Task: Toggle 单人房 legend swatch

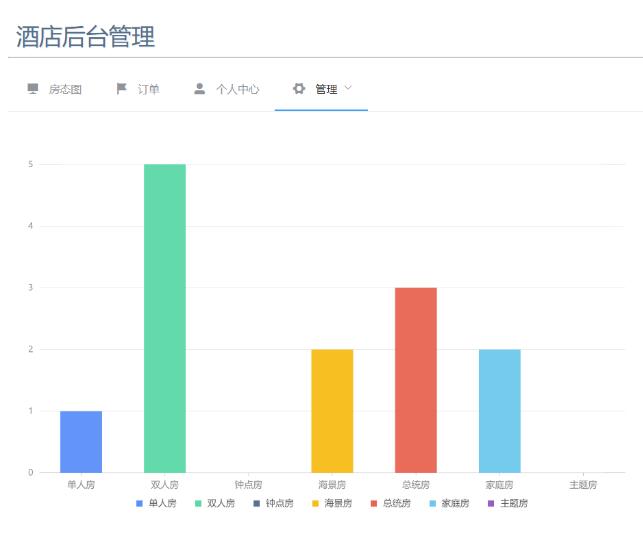Action: point(139,503)
